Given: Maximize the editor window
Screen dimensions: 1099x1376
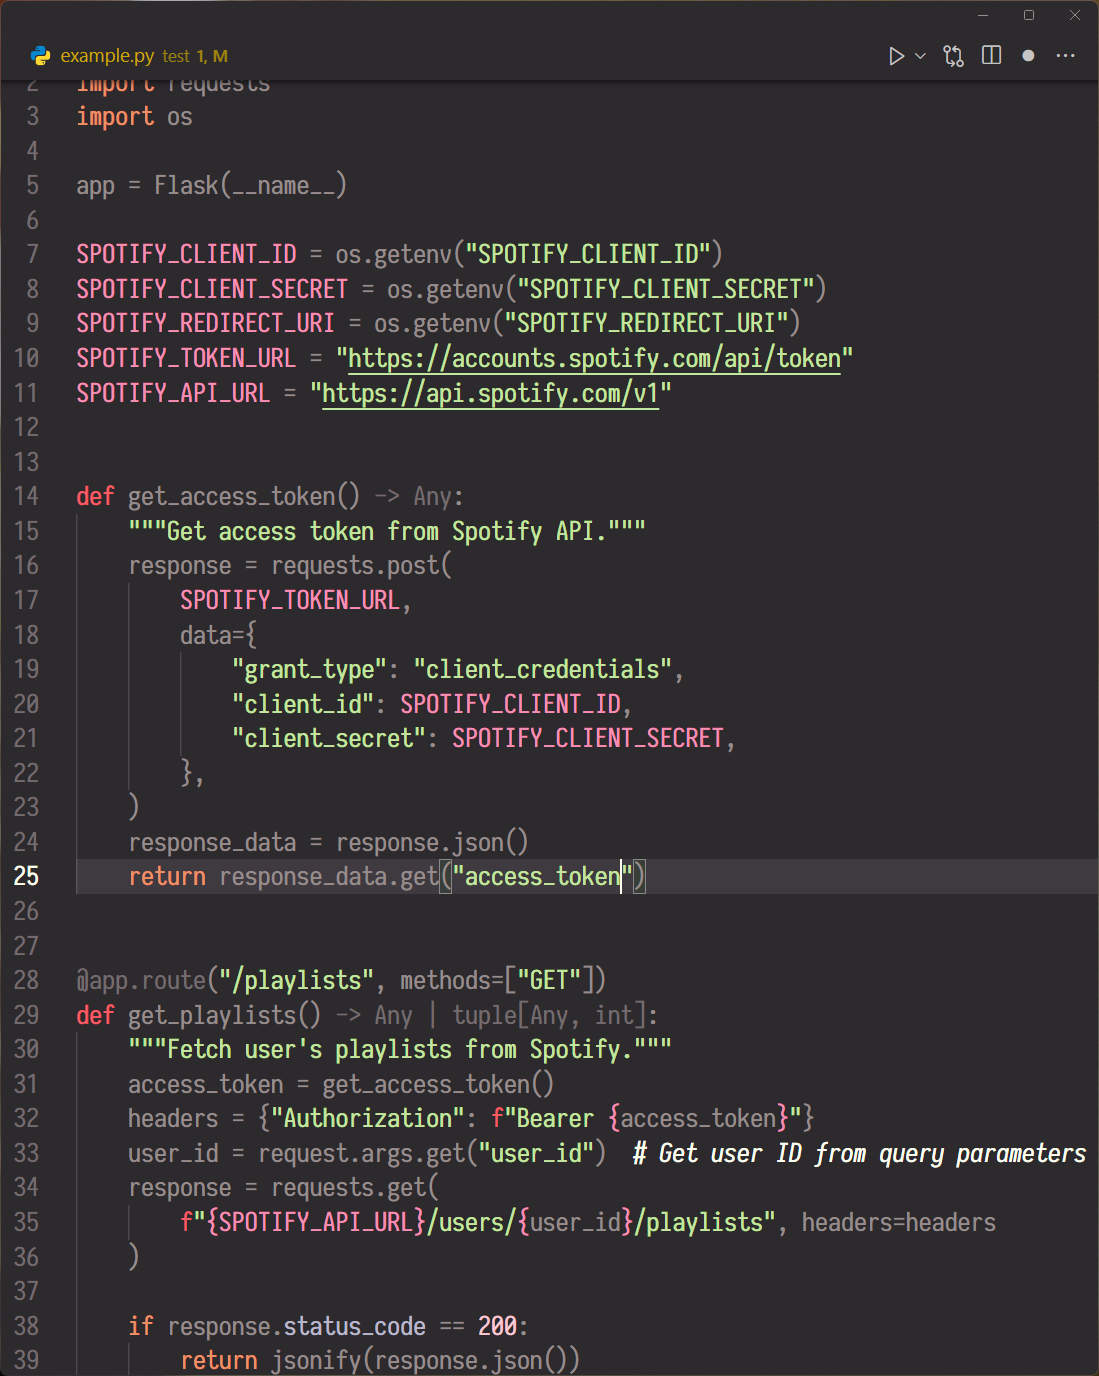Looking at the screenshot, I should pos(1029,15).
